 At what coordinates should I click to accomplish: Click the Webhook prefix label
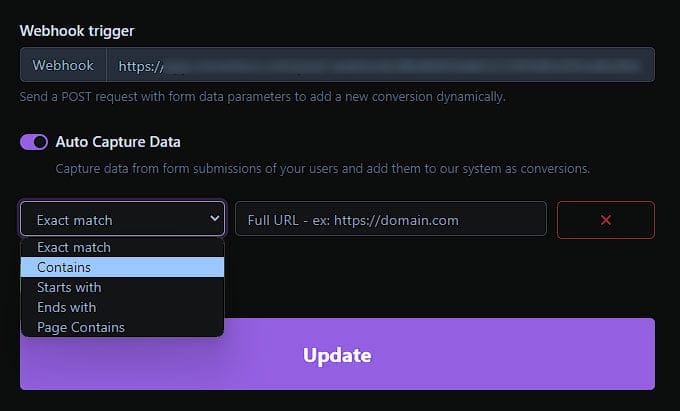pyautogui.click(x=63, y=65)
